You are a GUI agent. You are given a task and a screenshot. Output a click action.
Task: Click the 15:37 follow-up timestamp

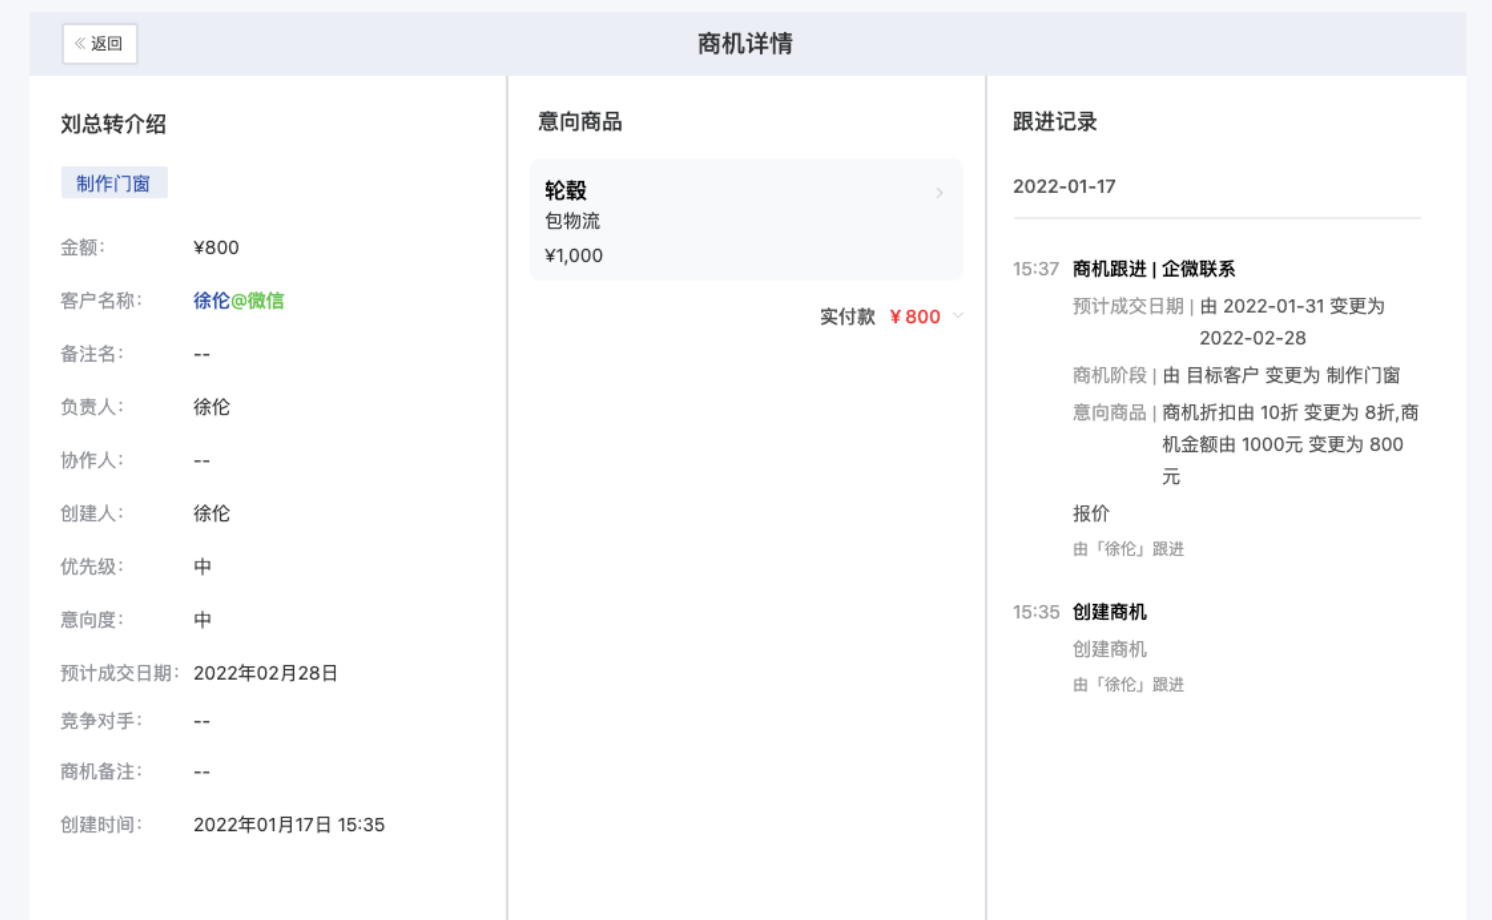point(1036,269)
